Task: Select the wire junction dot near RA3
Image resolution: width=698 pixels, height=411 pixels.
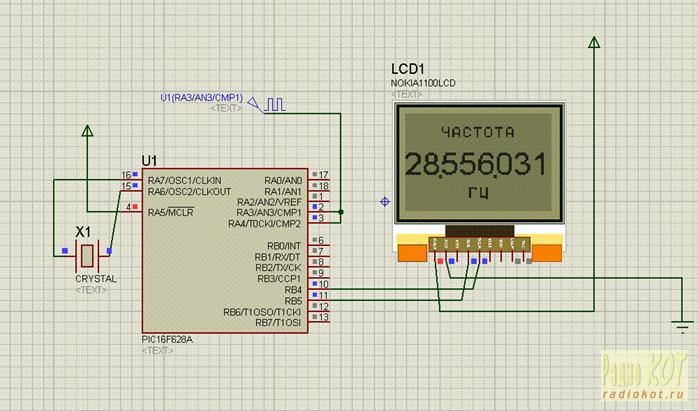Action: (x=341, y=212)
